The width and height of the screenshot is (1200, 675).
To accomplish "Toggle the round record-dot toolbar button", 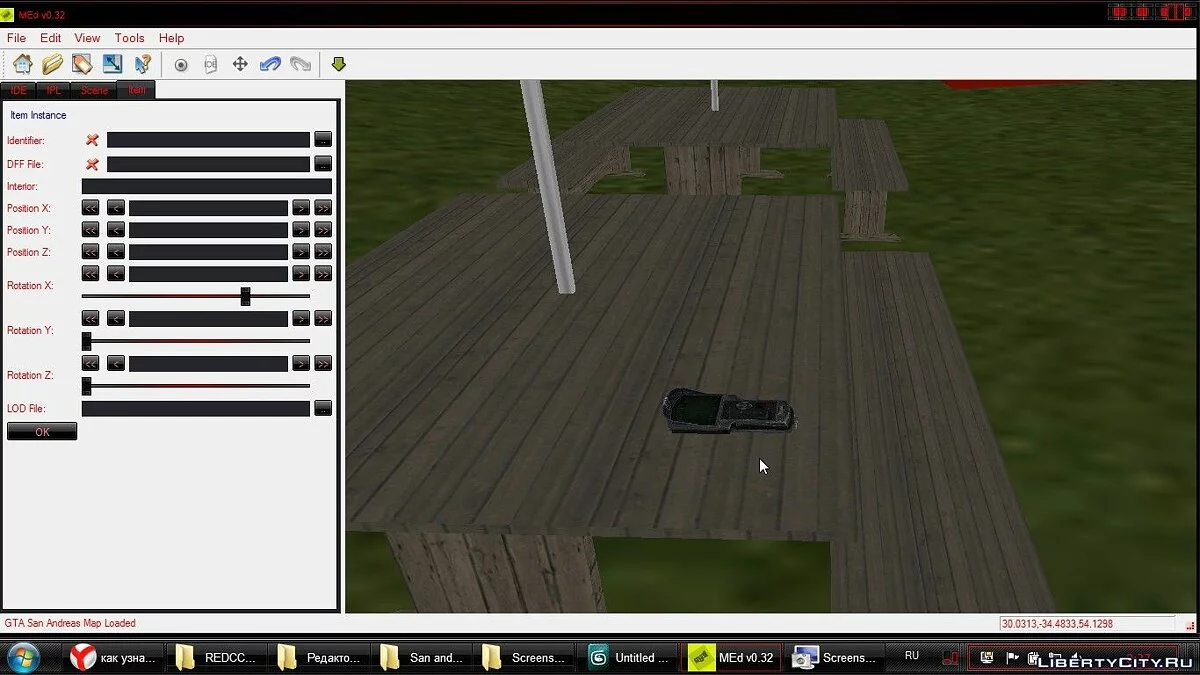I will coord(181,64).
